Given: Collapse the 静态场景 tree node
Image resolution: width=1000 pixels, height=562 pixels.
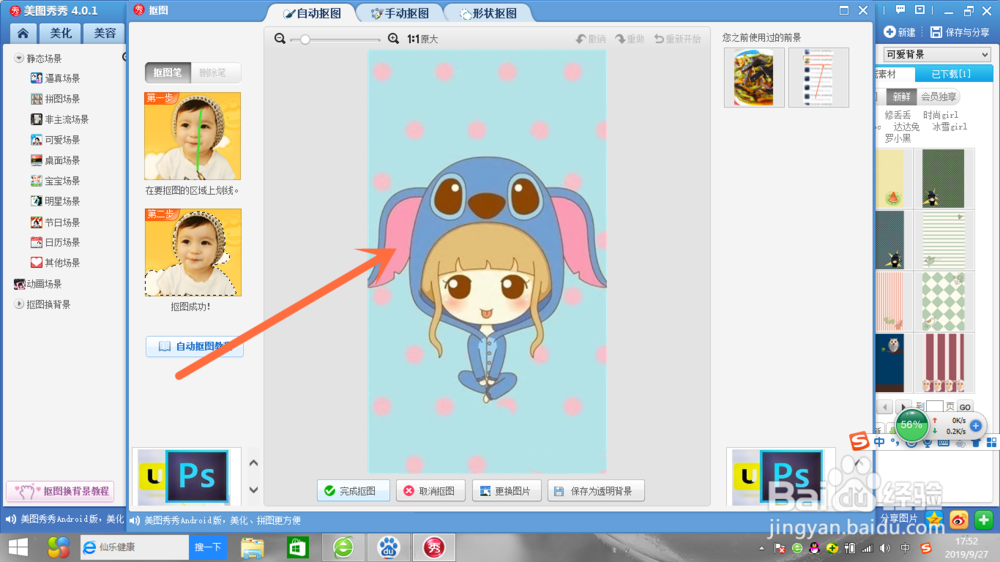Looking at the screenshot, I should coord(19,58).
